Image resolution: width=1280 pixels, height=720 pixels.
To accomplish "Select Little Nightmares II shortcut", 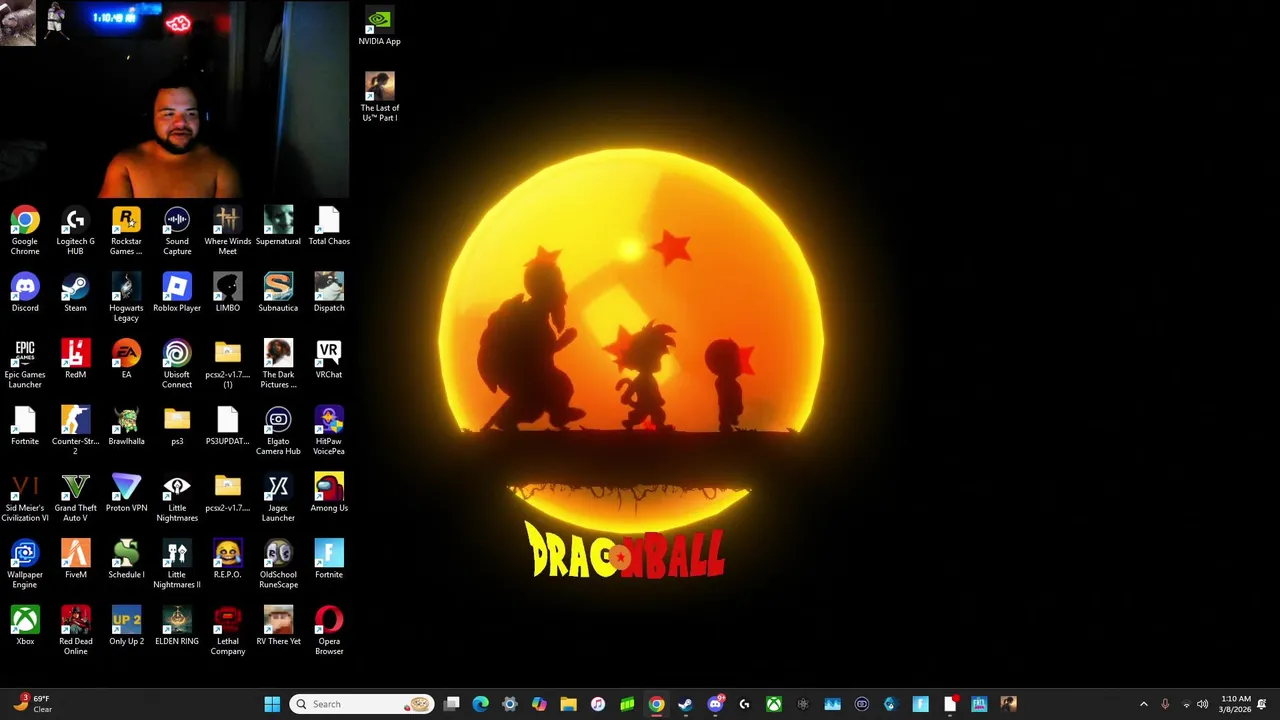I will coord(177,565).
